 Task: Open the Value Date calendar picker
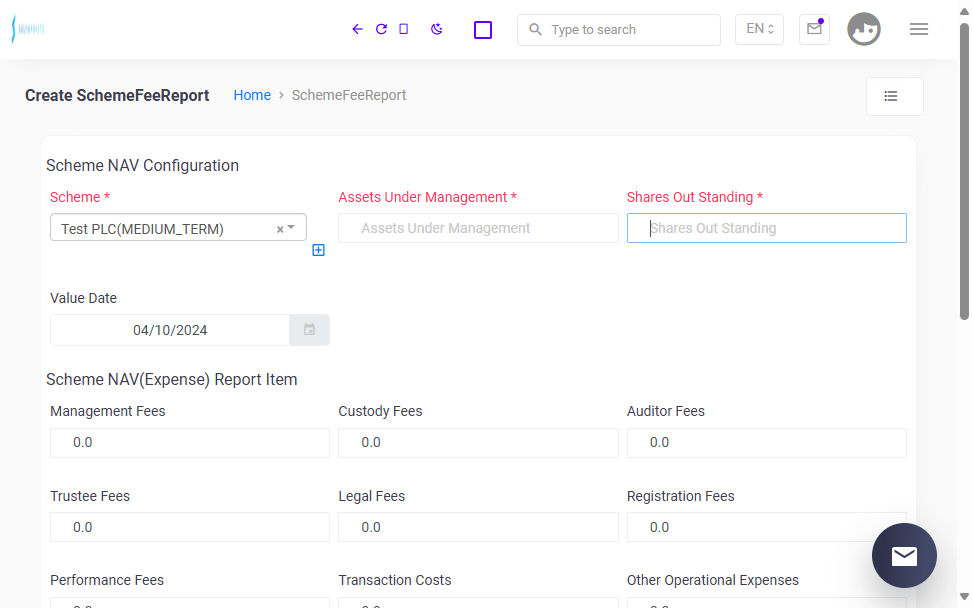[309, 330]
